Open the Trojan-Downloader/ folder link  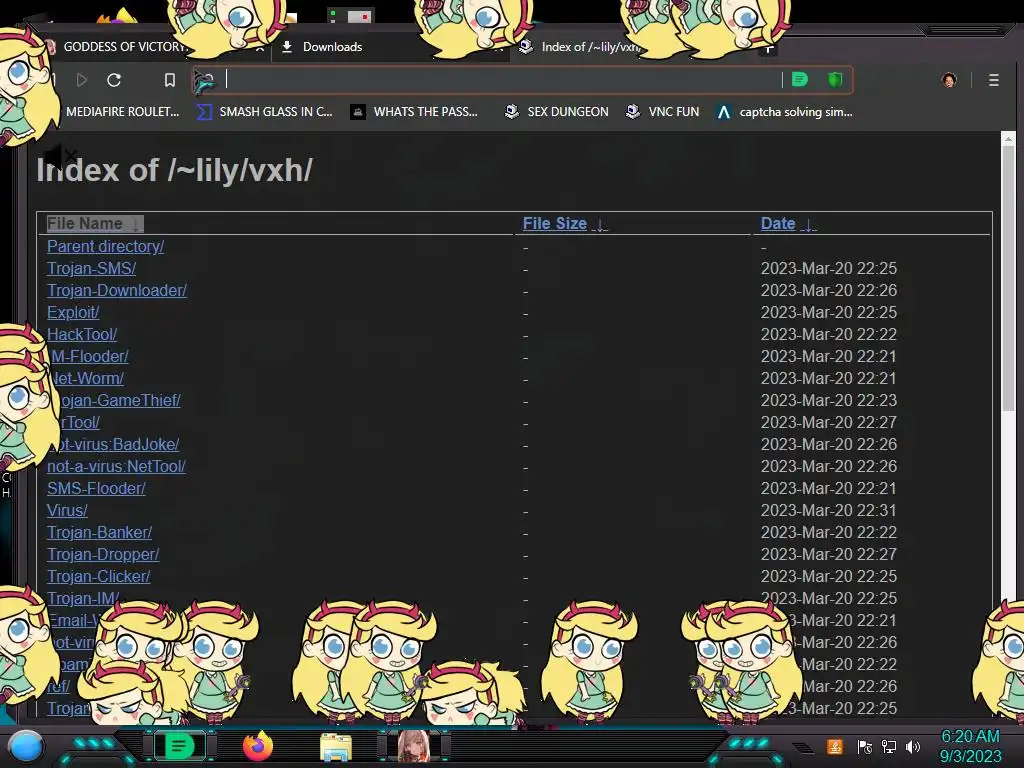pos(117,290)
